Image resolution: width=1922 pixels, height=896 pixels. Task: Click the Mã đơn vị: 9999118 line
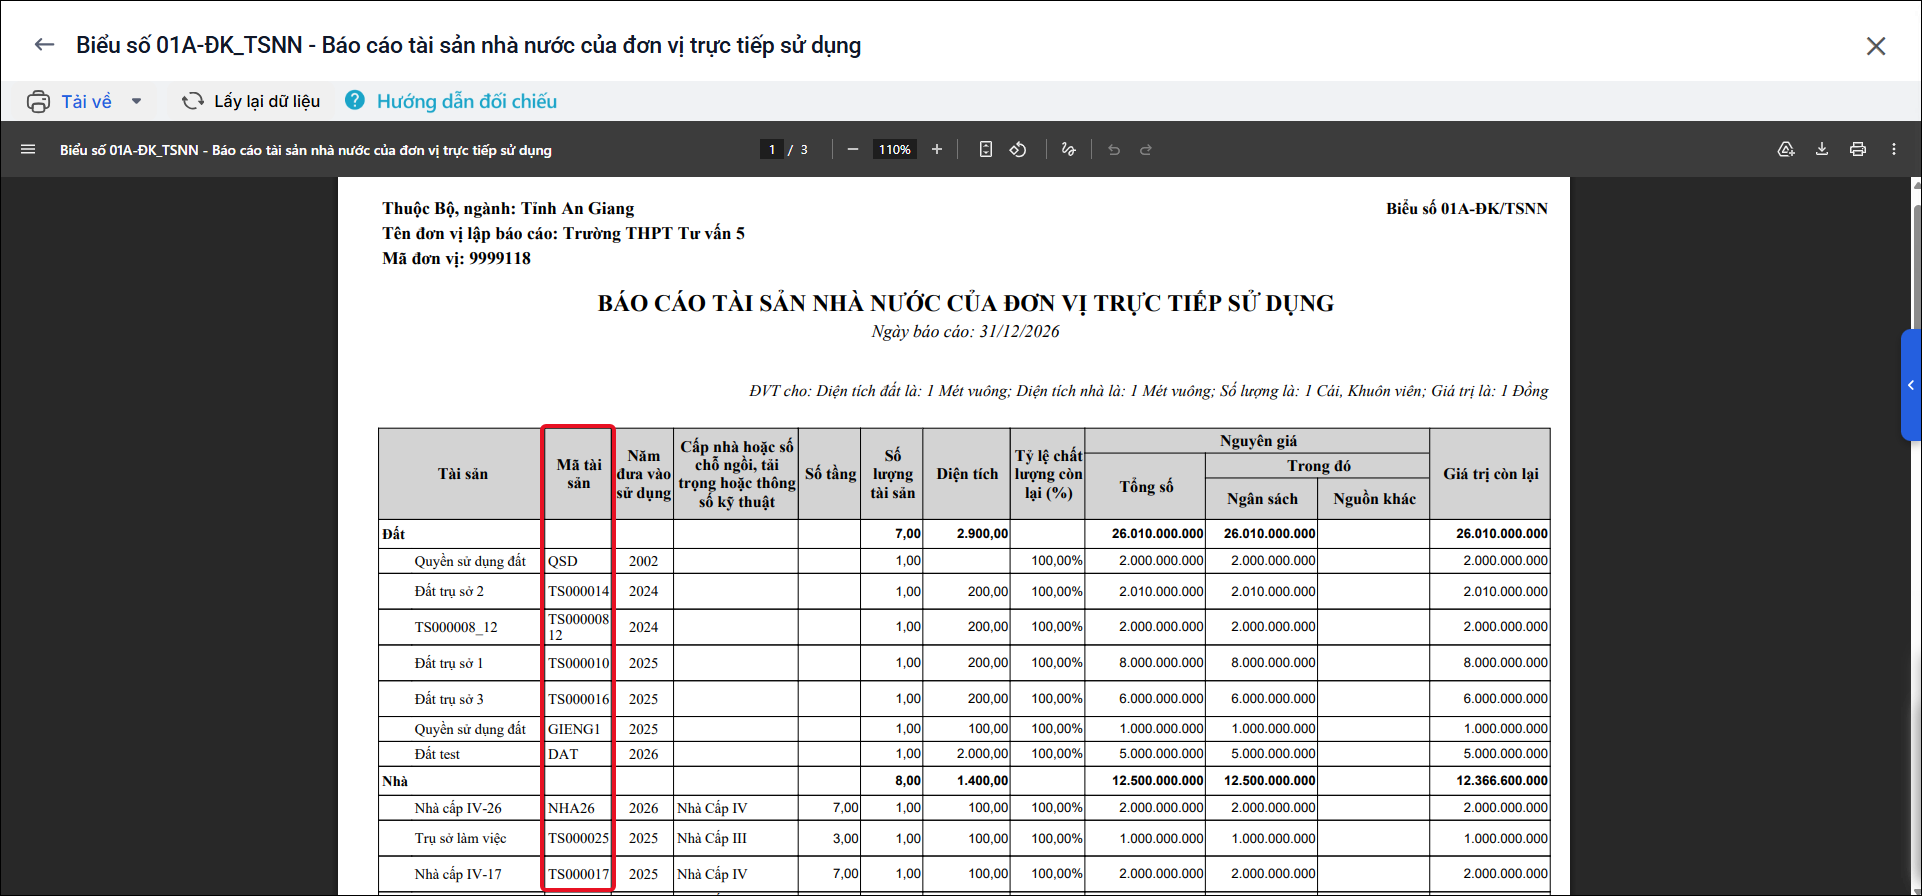(456, 258)
